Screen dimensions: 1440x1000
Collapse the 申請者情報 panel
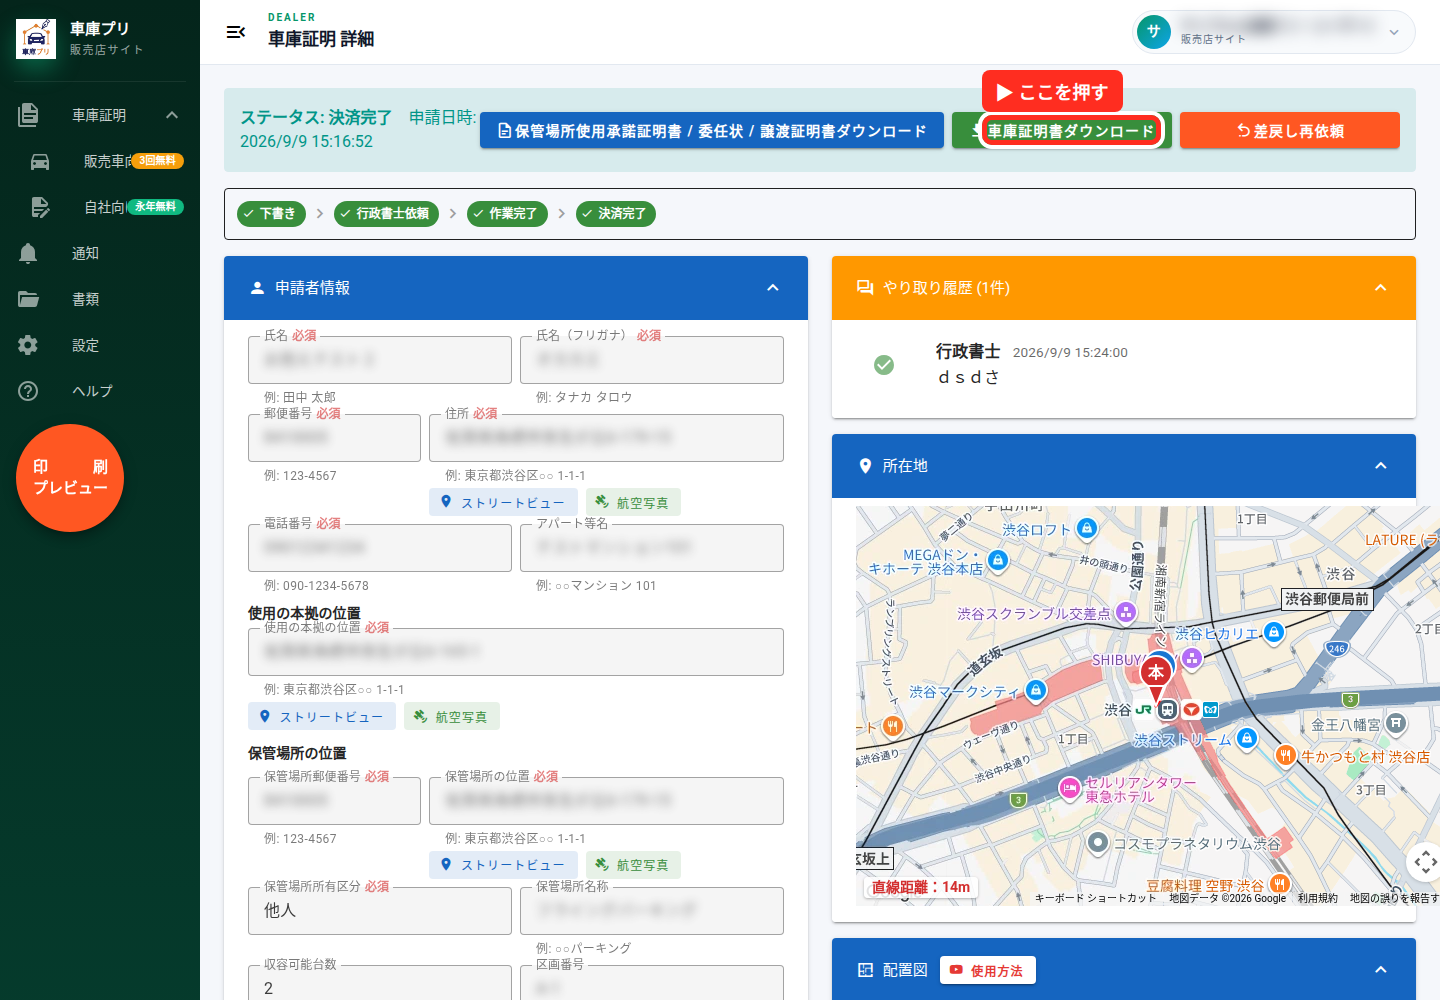pos(773,288)
